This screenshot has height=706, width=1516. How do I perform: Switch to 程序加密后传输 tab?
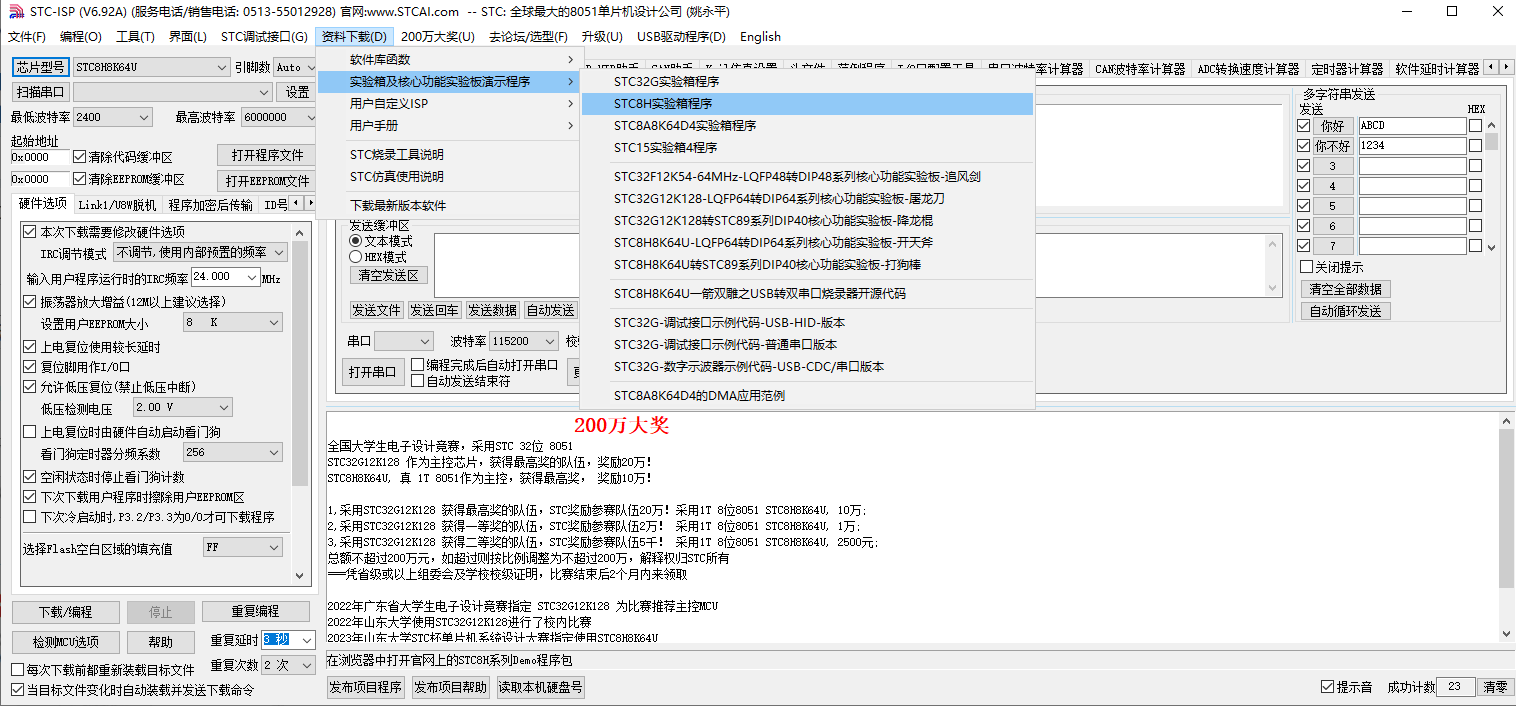click(210, 205)
